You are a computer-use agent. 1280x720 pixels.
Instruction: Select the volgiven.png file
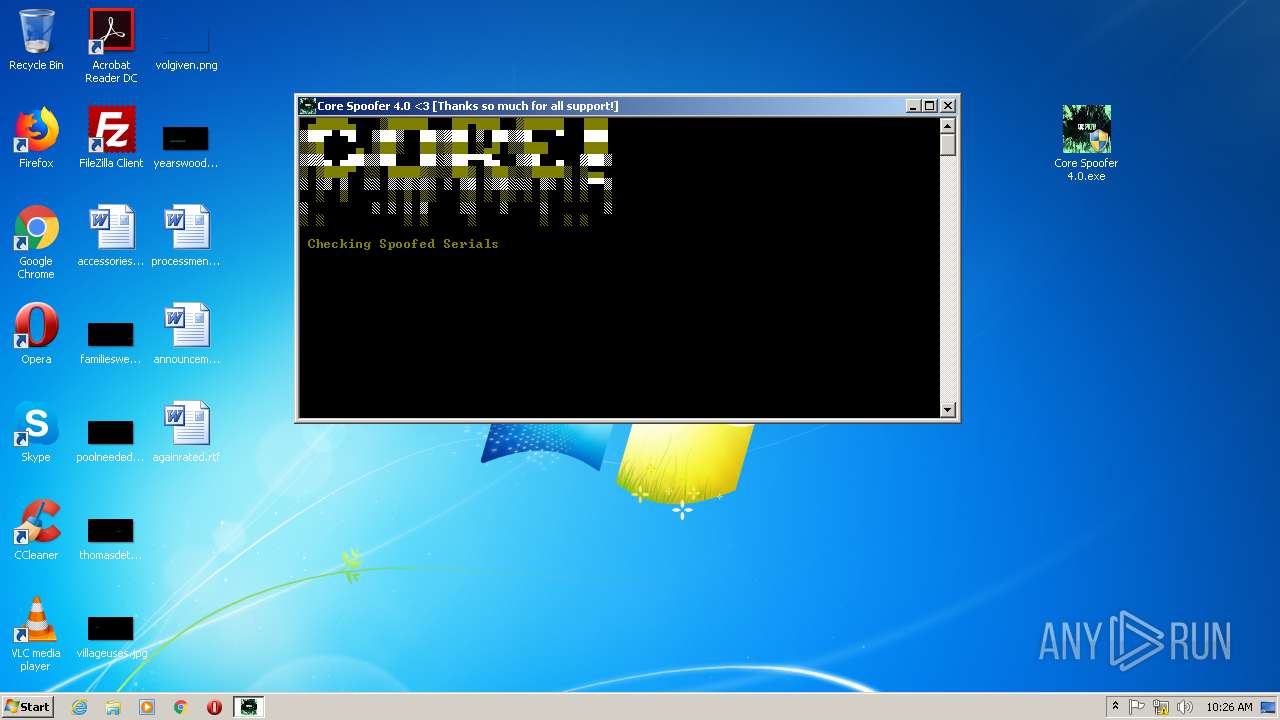[x=186, y=48]
